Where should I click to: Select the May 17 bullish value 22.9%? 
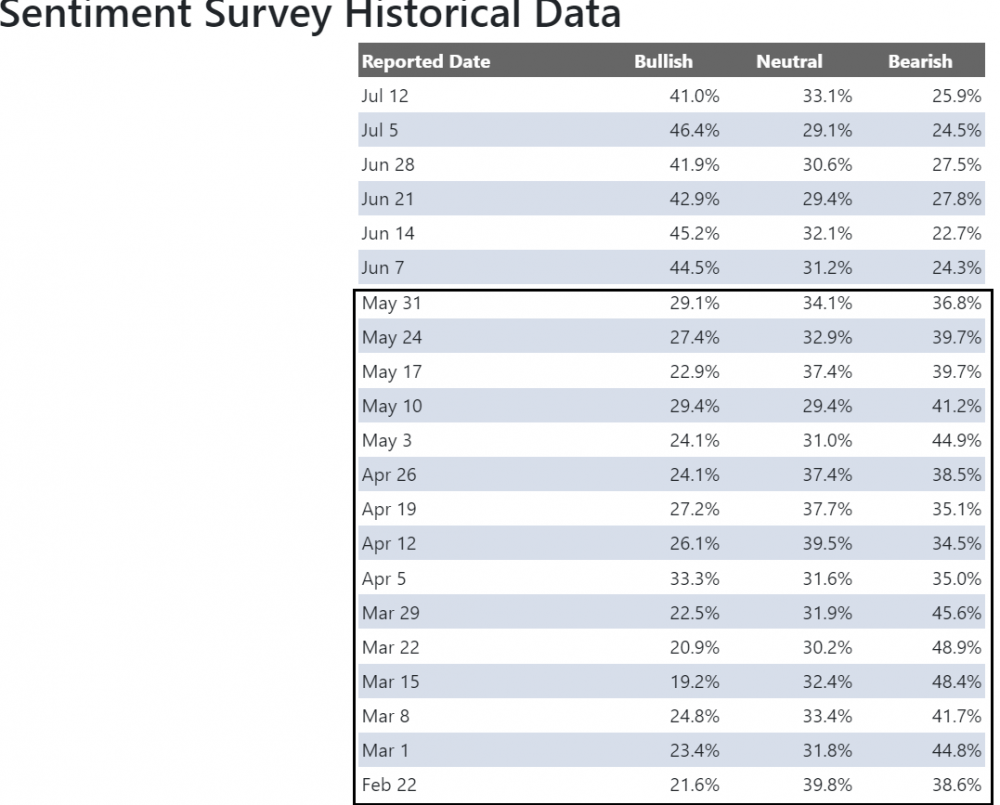[x=694, y=372]
